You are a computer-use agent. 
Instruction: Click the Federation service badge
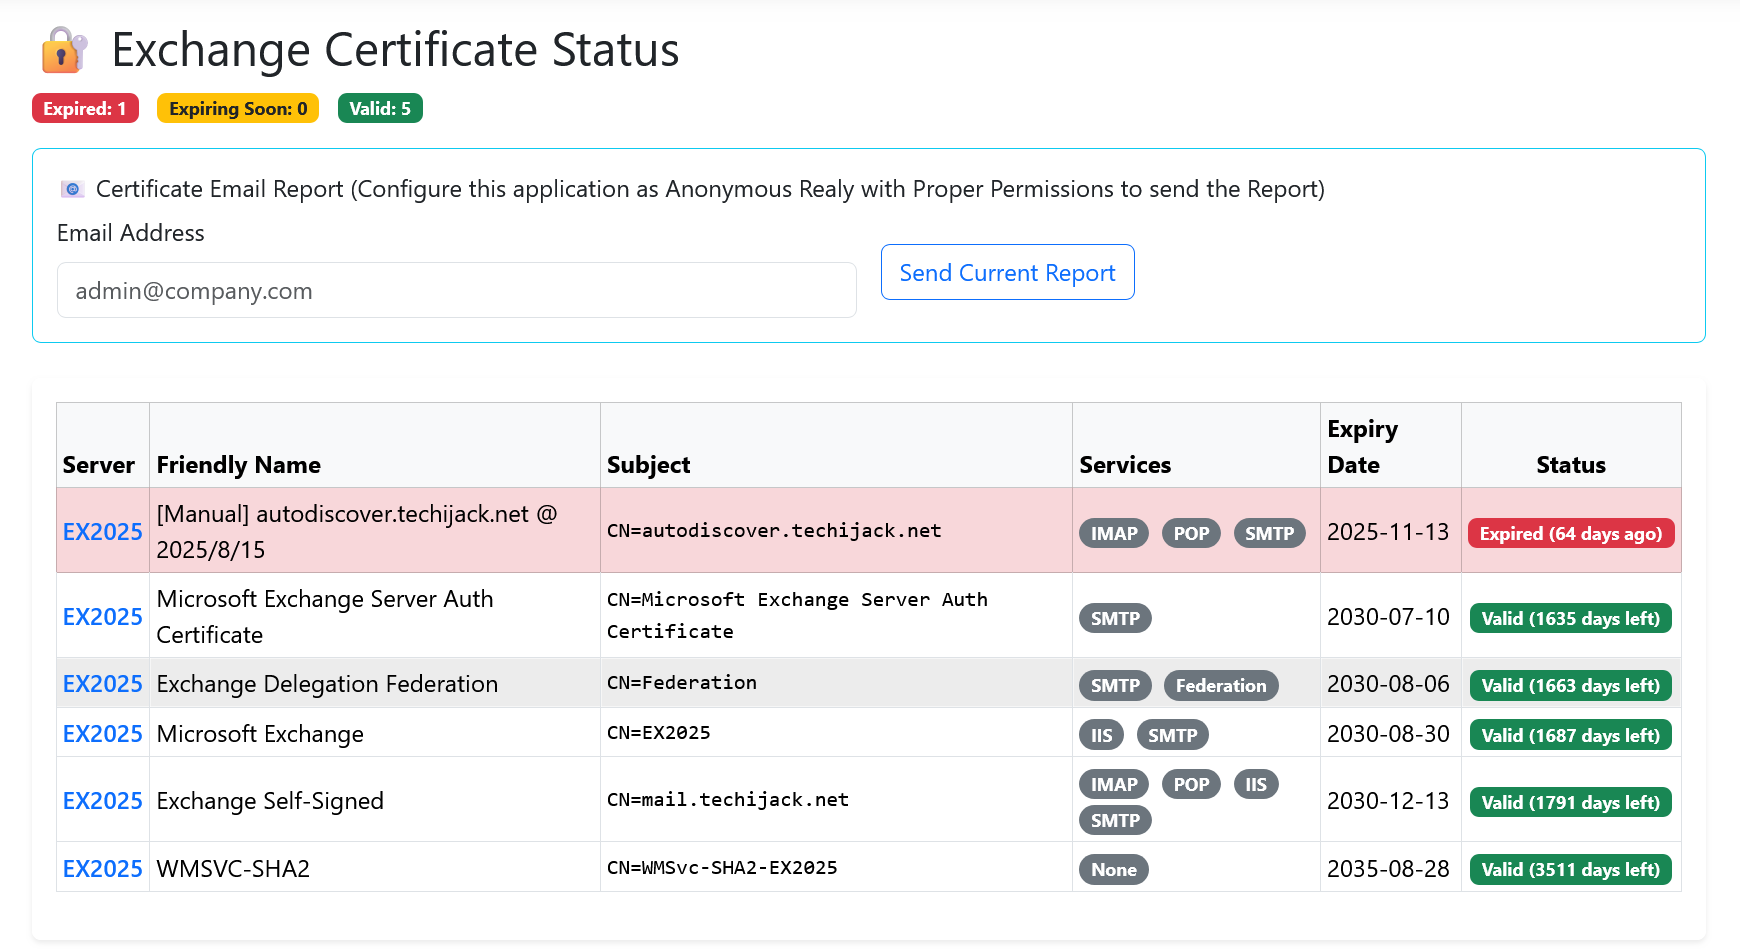(1220, 686)
